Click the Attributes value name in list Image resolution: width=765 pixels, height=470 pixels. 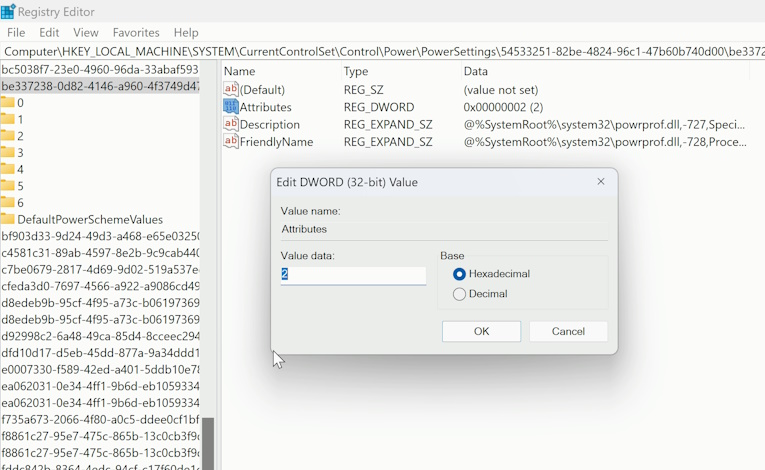coord(265,107)
